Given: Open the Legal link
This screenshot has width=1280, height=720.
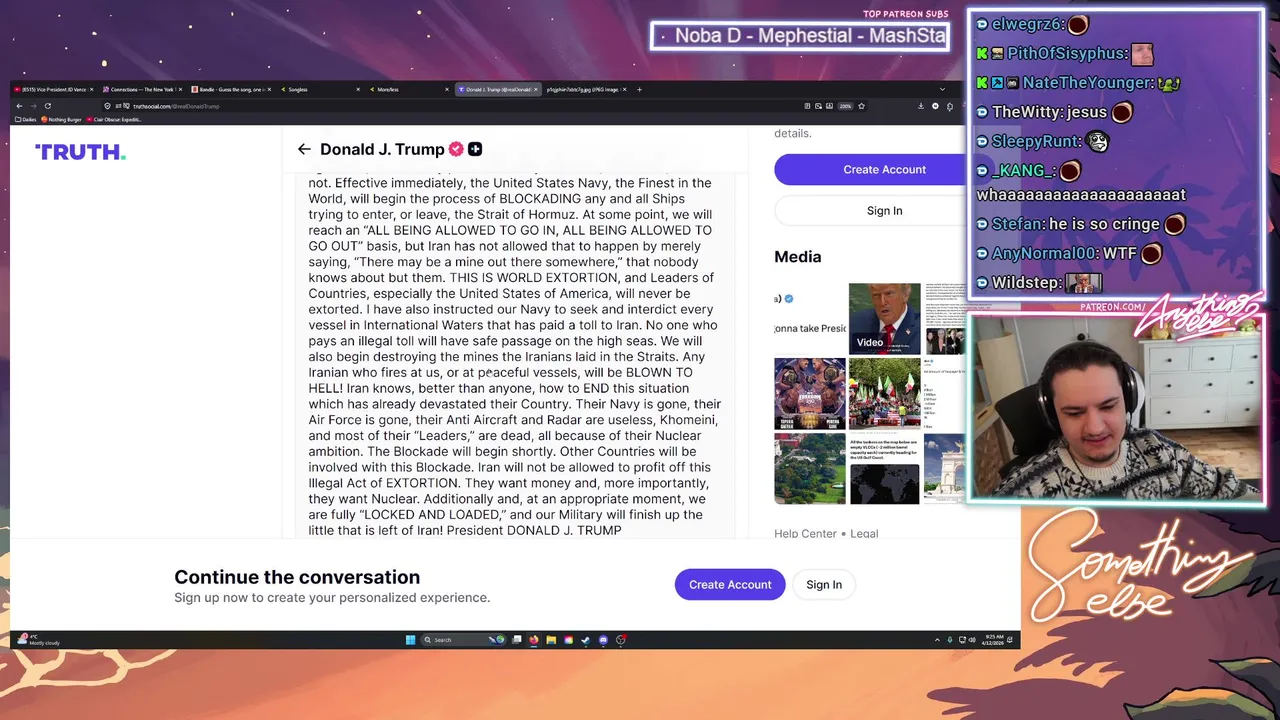Looking at the screenshot, I should tap(864, 534).
